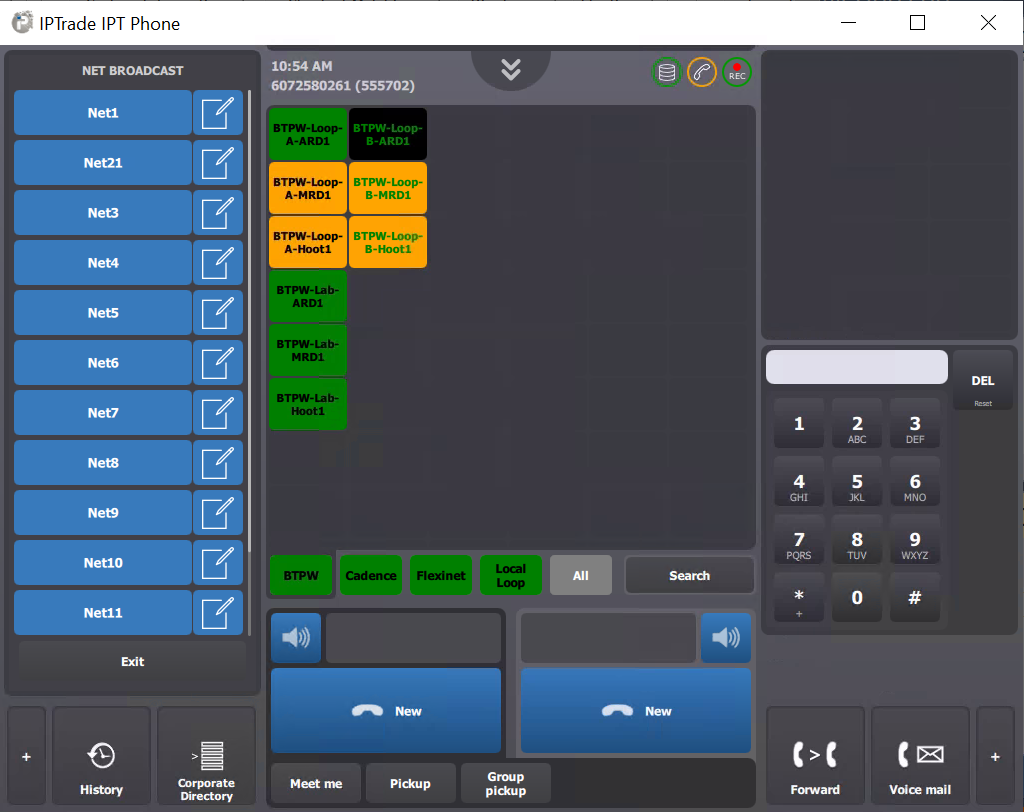Delete last digit with DEL key
Image resolution: width=1024 pixels, height=812 pixels.
(982, 381)
